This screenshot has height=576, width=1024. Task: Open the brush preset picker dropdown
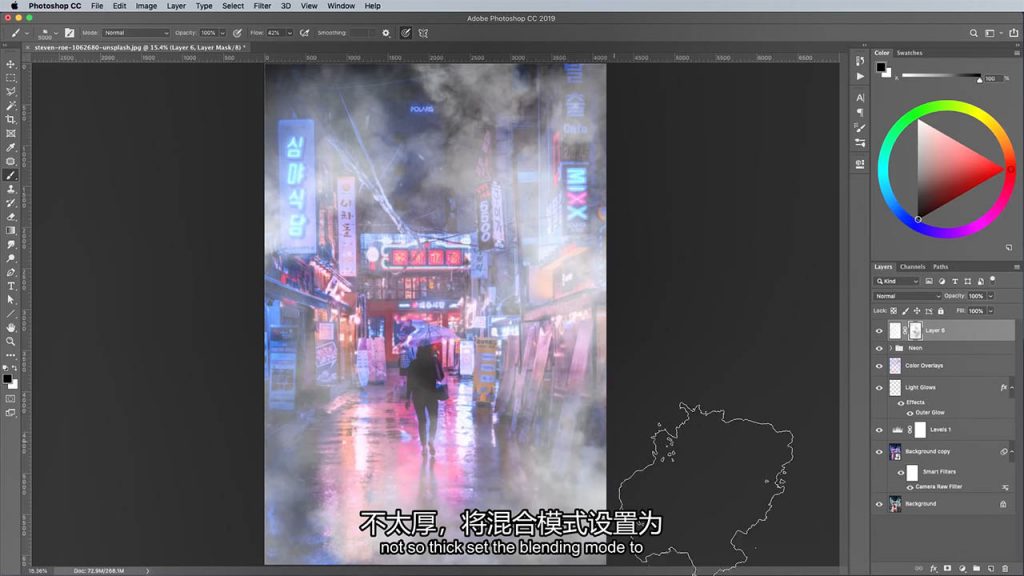[56, 33]
